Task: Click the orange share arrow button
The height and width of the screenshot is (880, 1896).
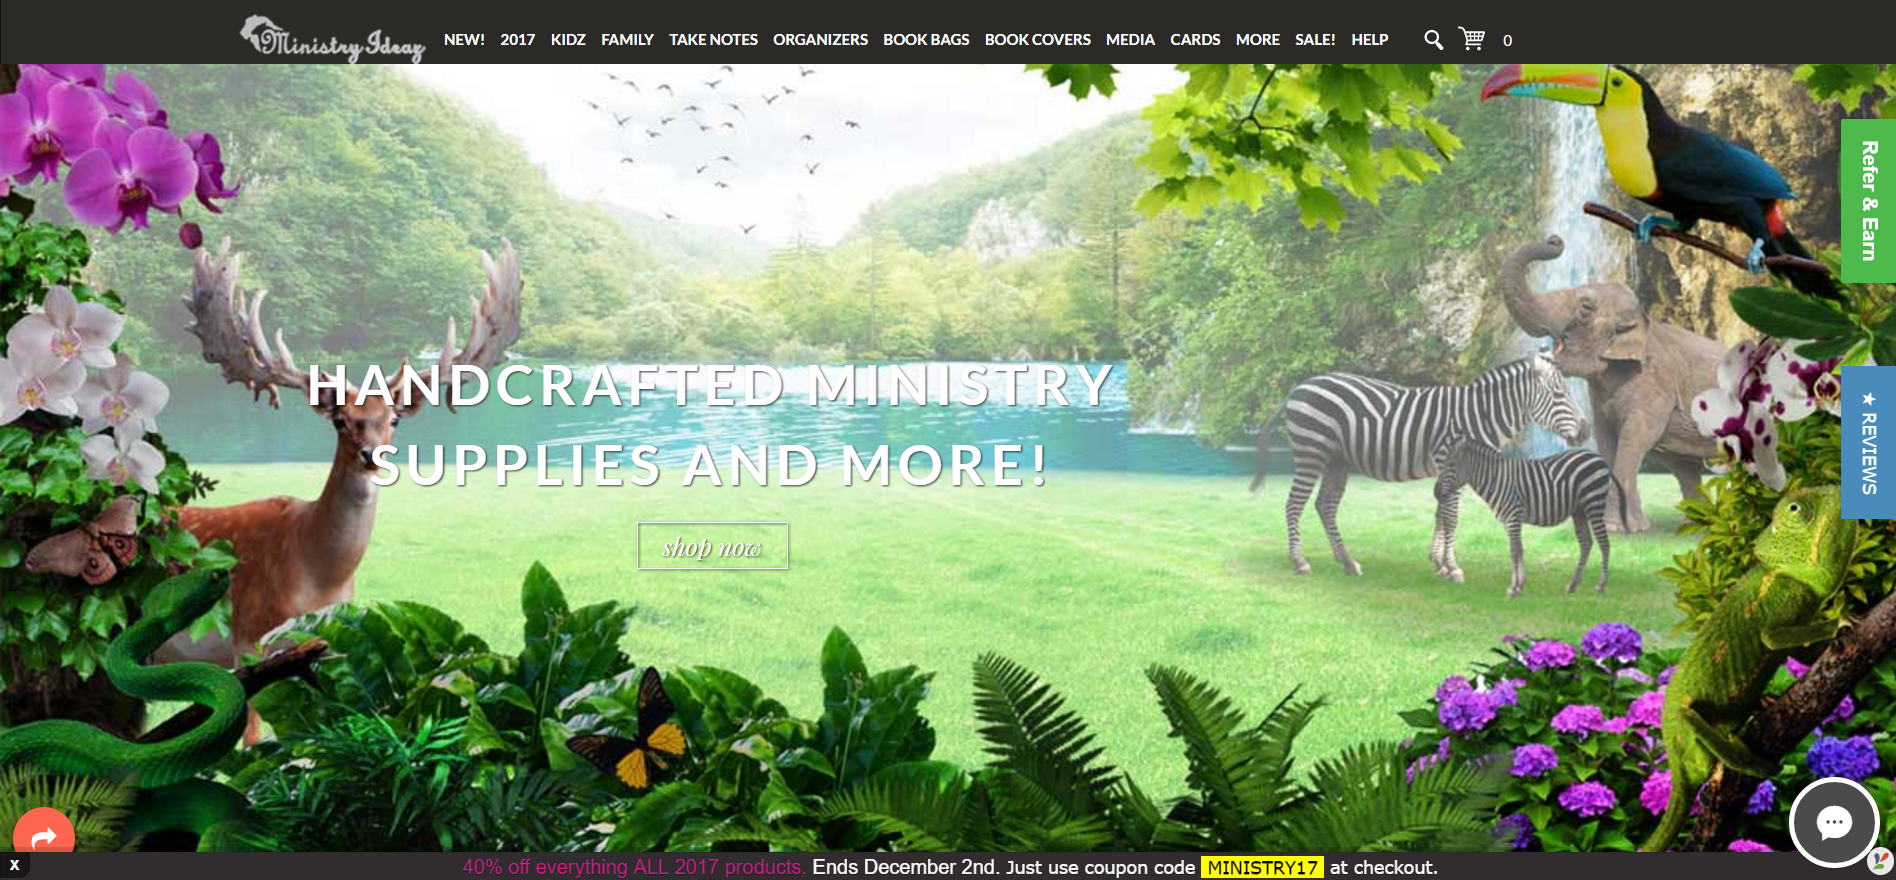Action: [x=44, y=835]
